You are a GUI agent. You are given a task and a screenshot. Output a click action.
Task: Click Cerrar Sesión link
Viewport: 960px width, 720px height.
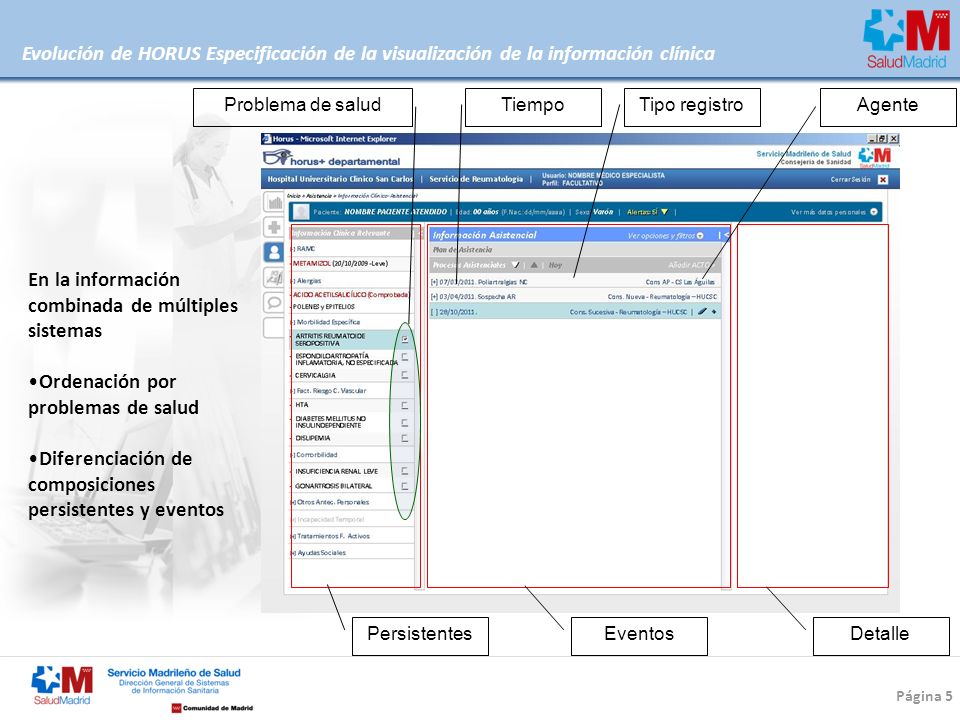850,179
